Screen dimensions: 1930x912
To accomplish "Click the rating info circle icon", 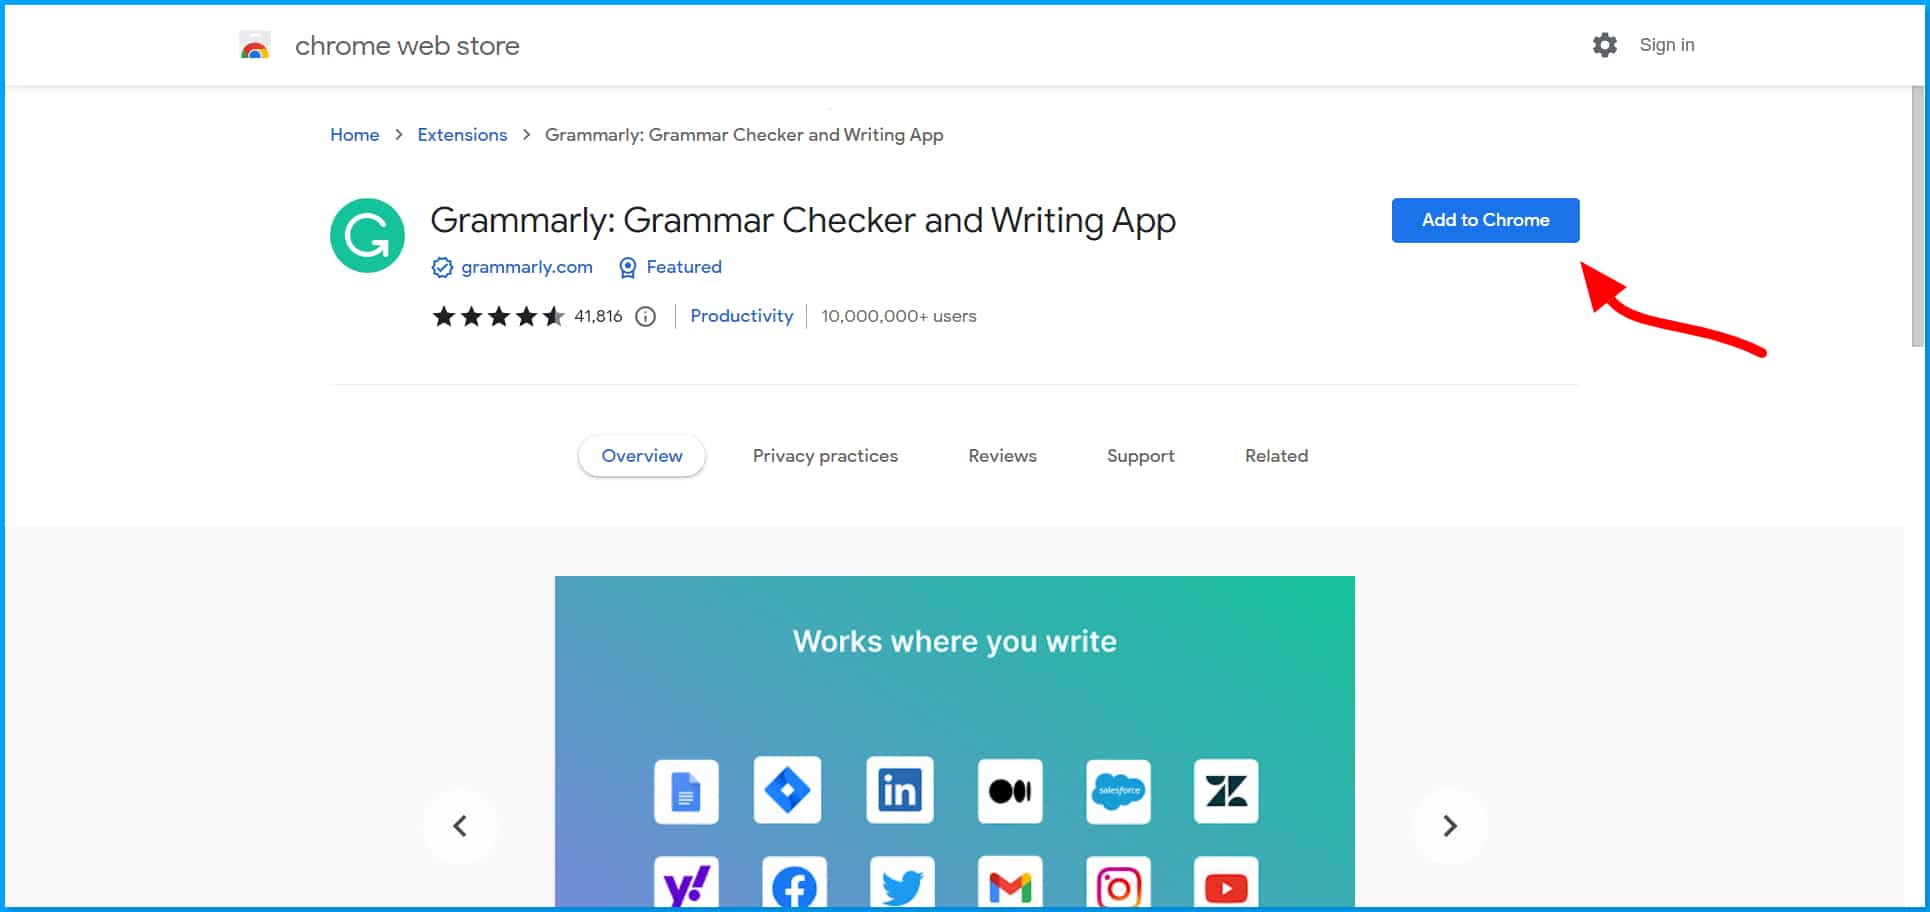I will click(x=646, y=317).
